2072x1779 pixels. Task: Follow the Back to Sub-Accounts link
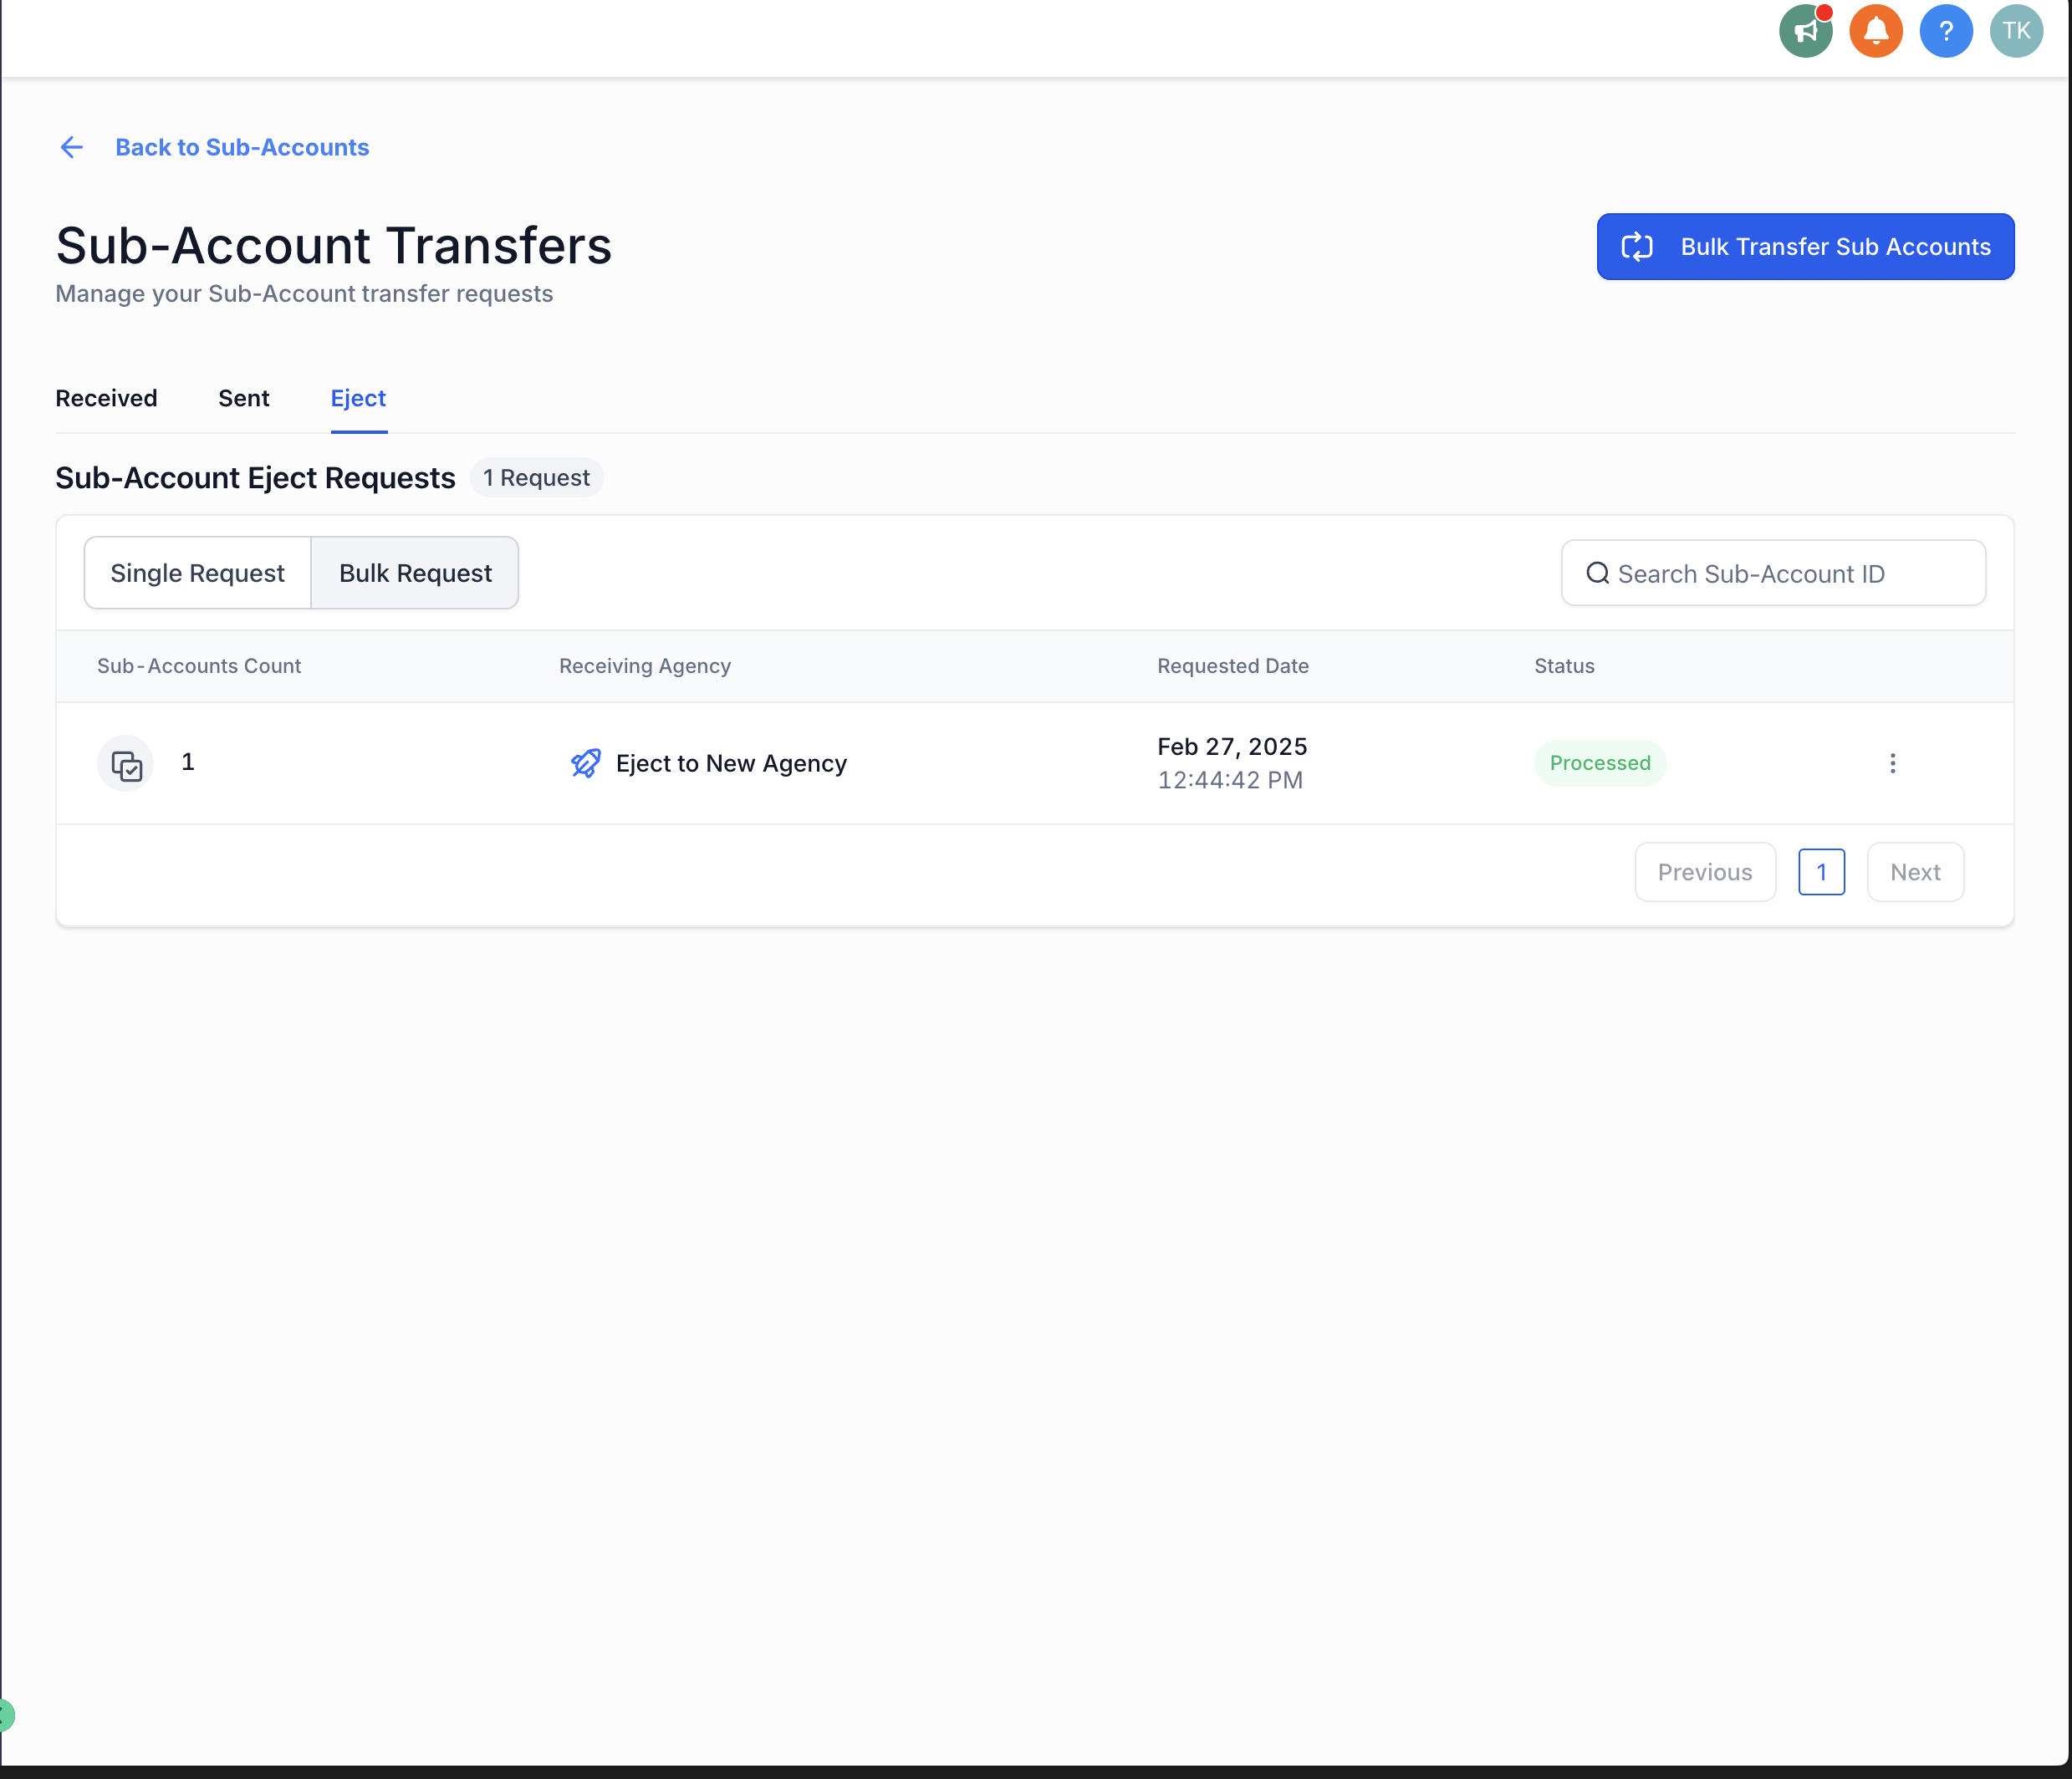point(242,147)
